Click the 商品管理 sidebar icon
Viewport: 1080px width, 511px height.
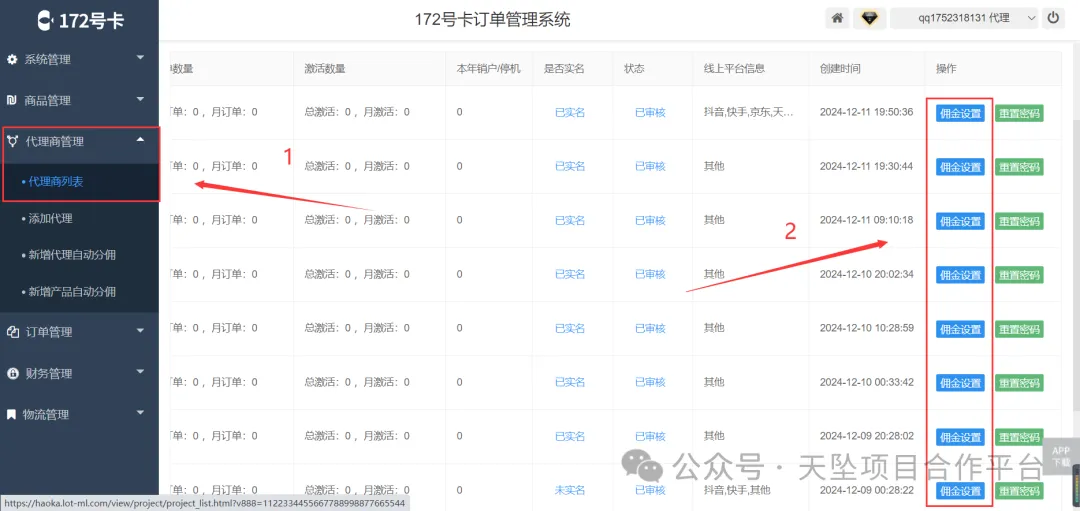12,101
